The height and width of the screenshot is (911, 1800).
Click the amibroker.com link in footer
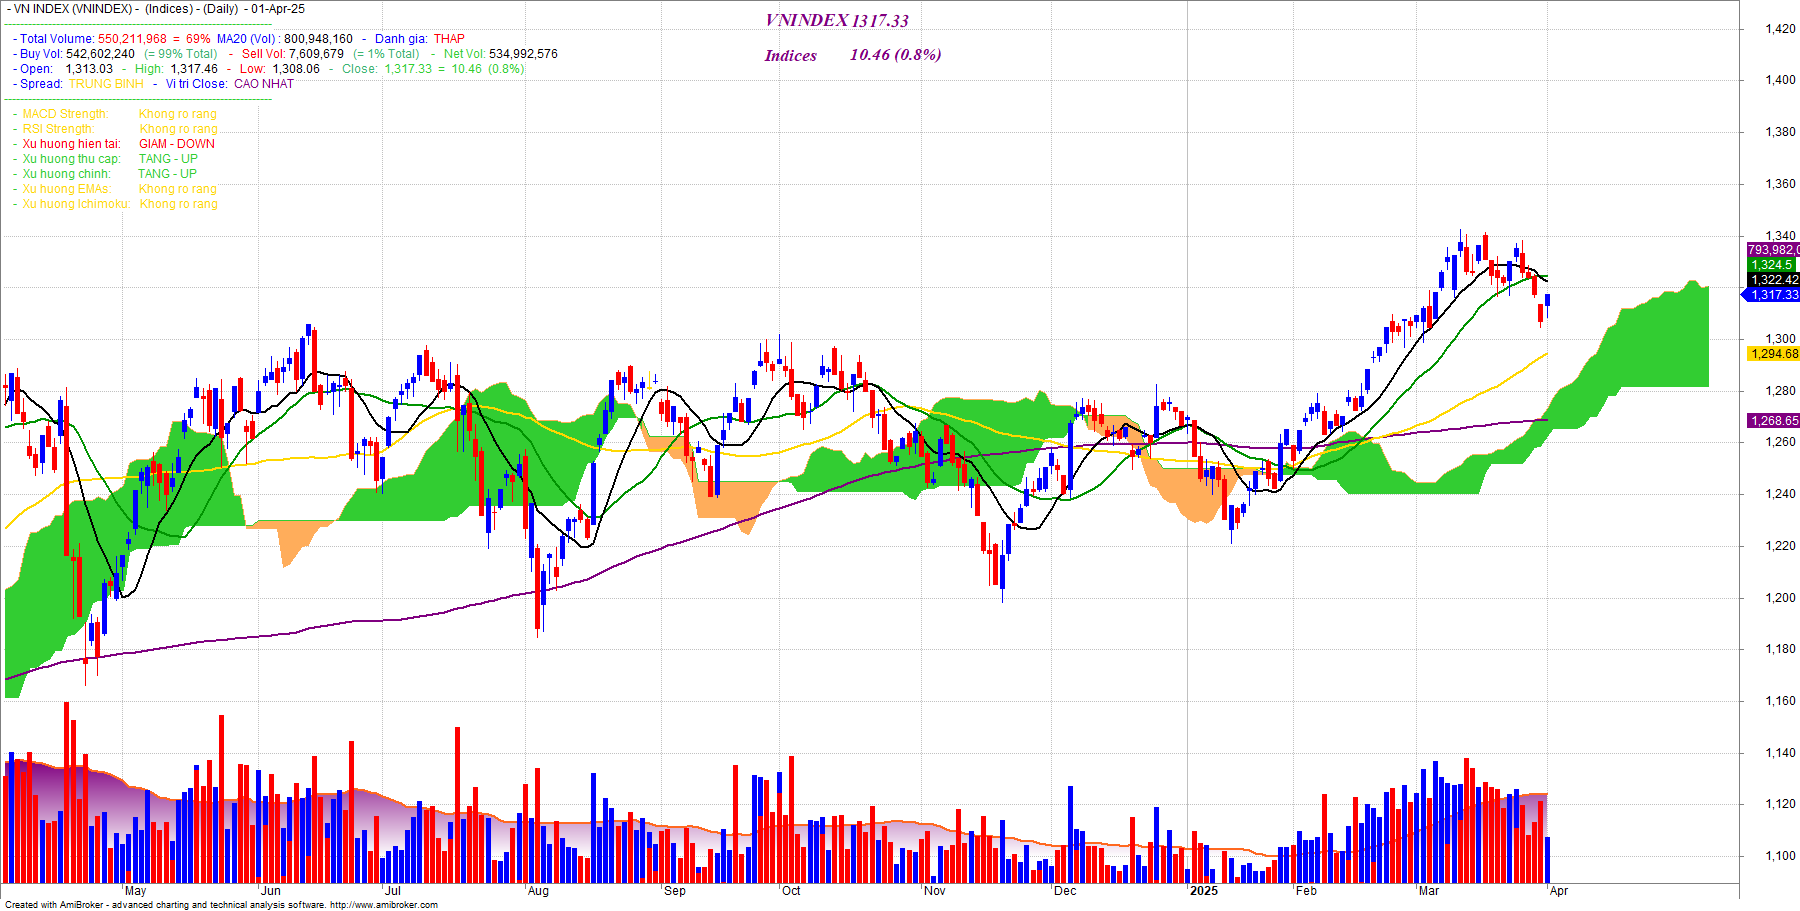[383, 905]
